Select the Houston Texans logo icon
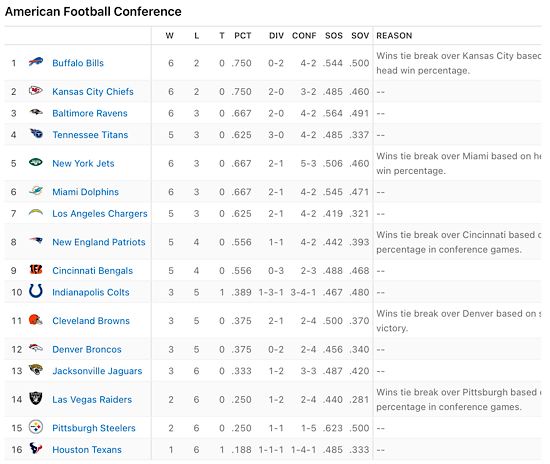Viewport: 550px width, 464px height. pyautogui.click(x=36, y=449)
